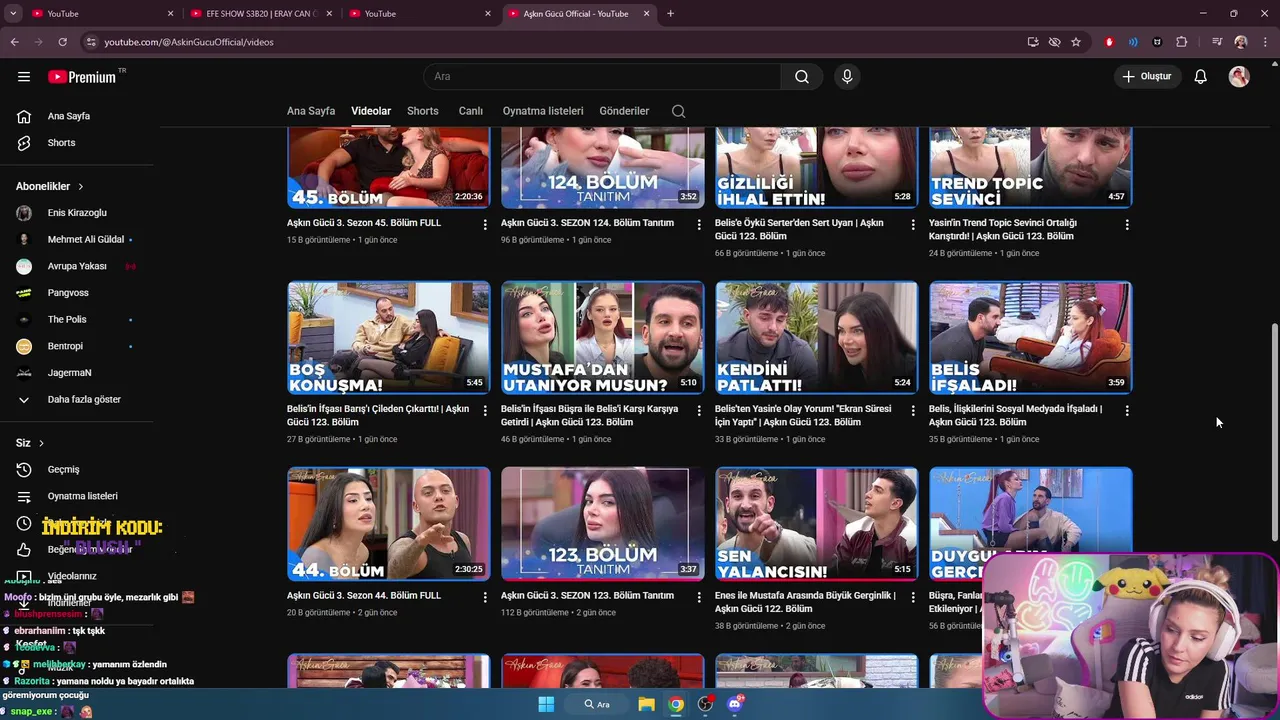
Task: Open options for Belis'ten Yasin'e Olay Yorum video
Action: [x=913, y=410]
